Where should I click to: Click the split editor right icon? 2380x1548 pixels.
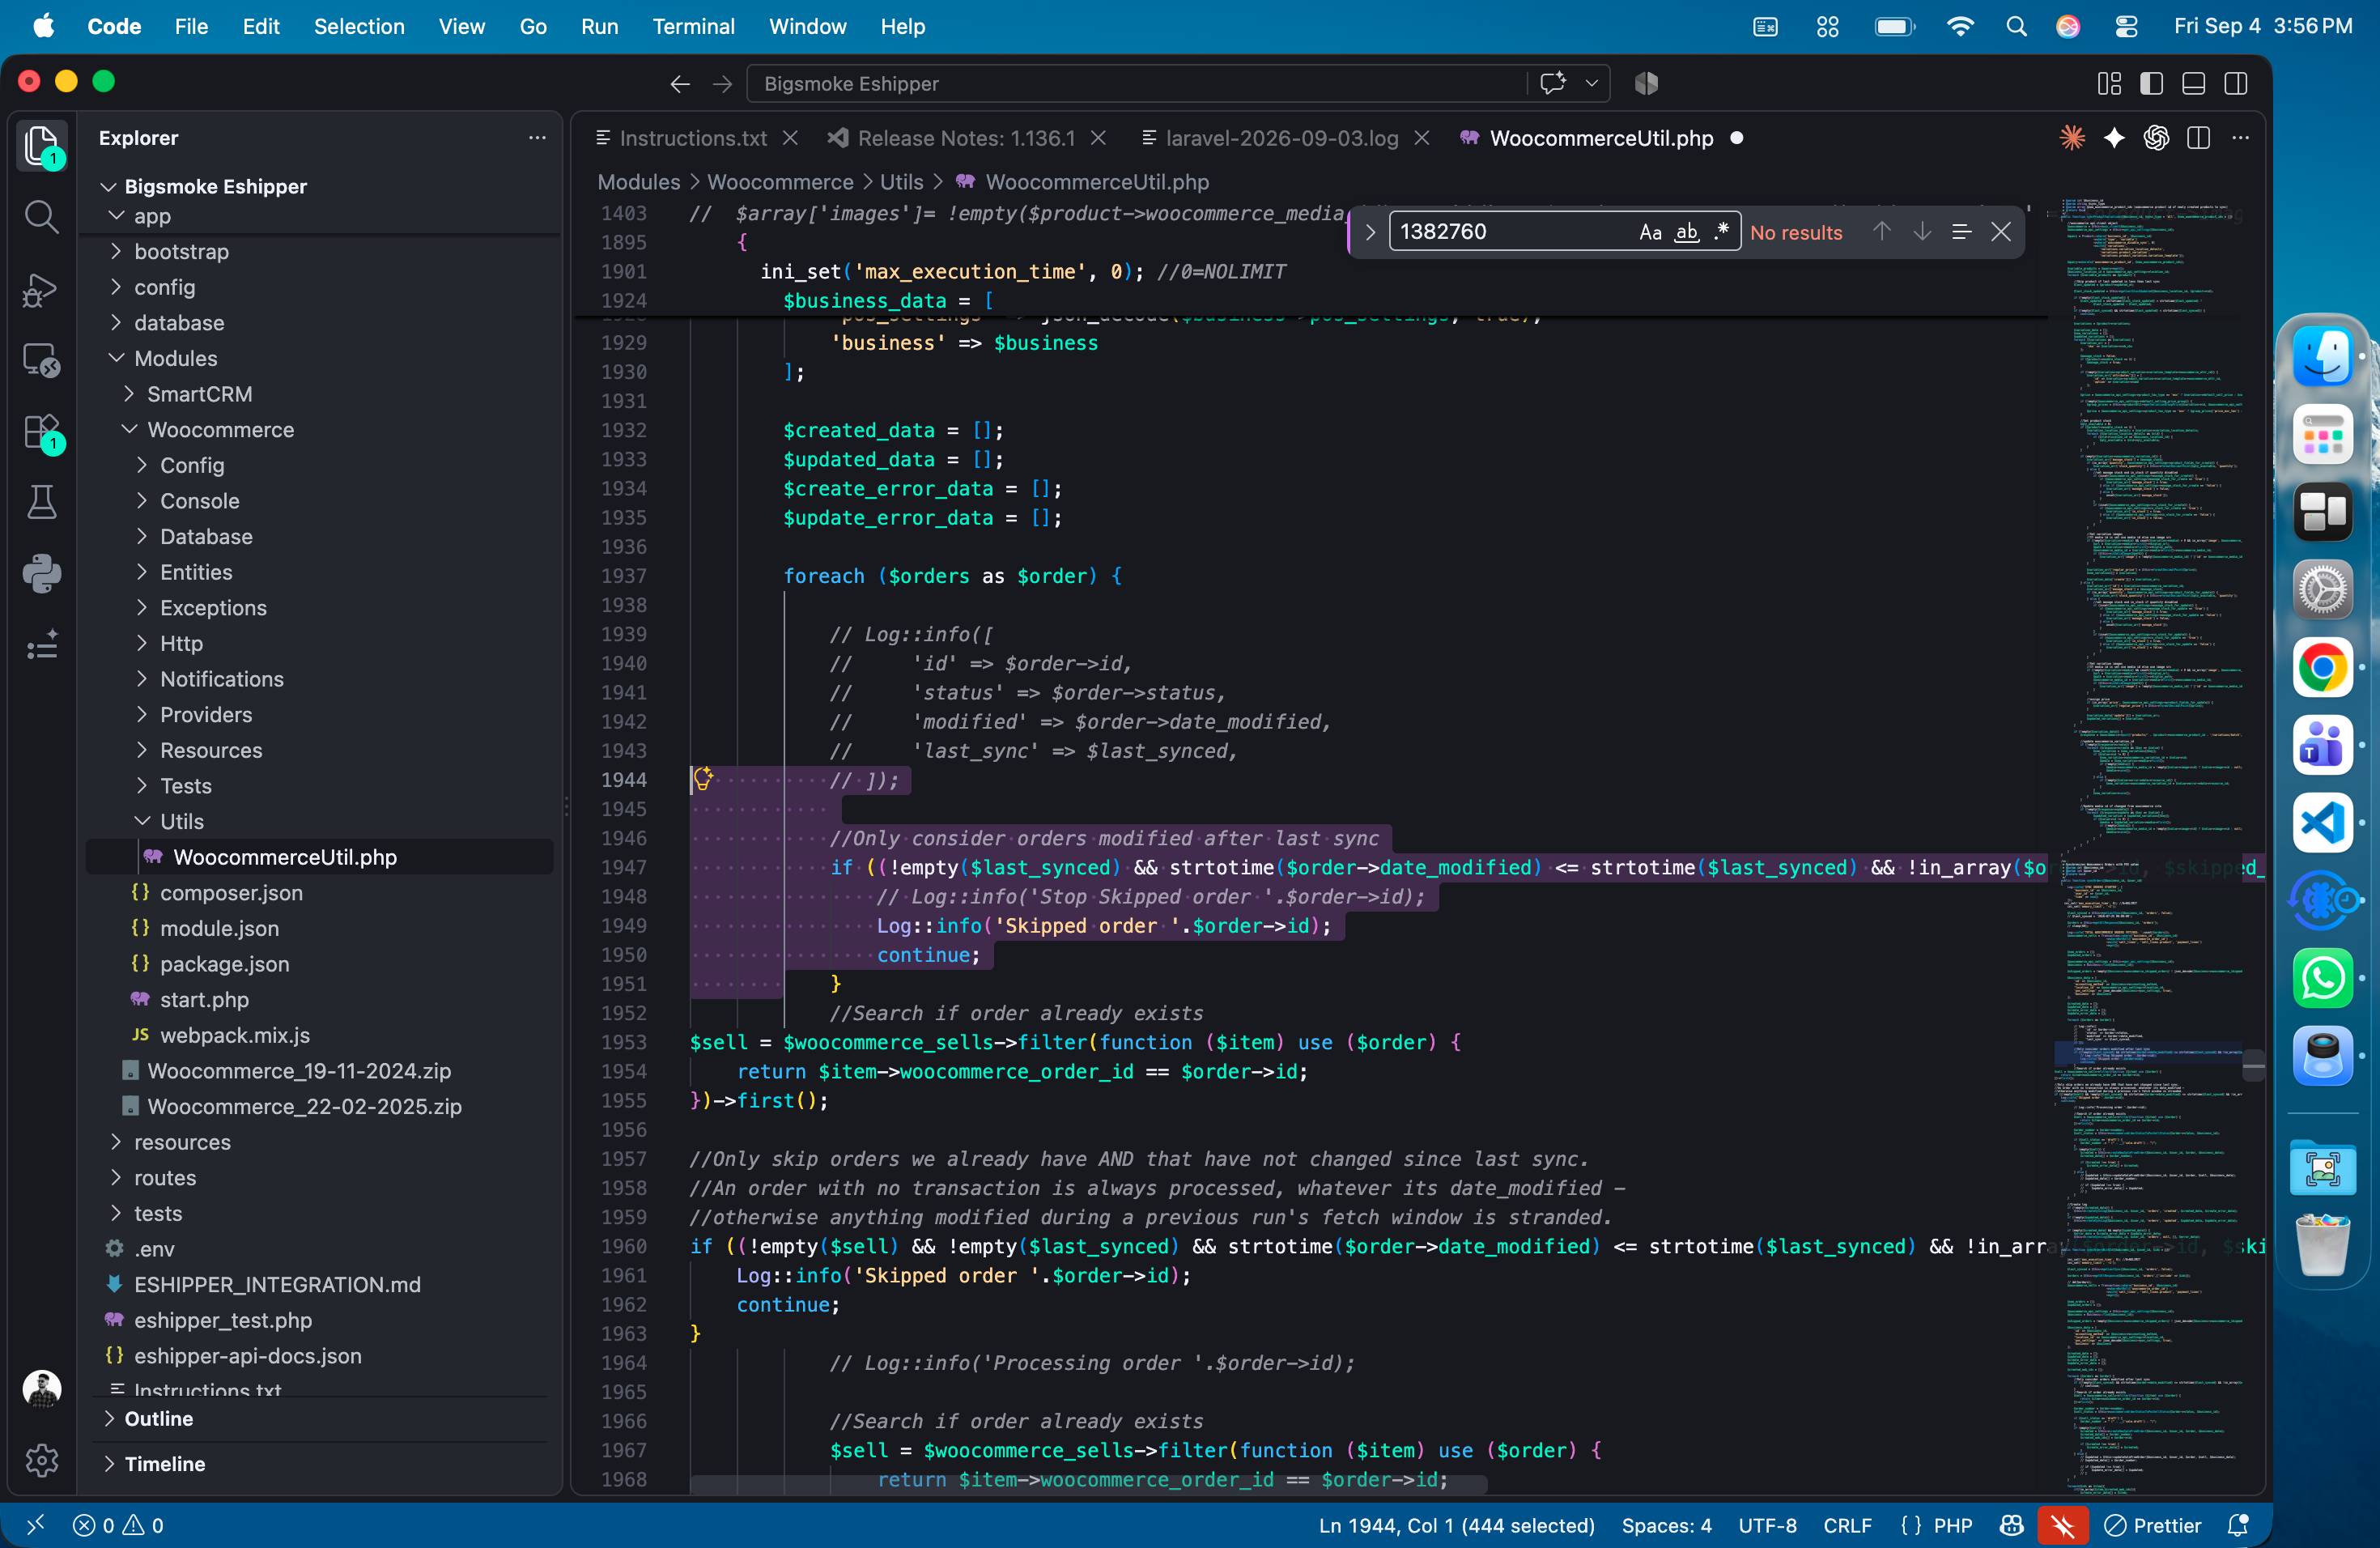point(2198,138)
